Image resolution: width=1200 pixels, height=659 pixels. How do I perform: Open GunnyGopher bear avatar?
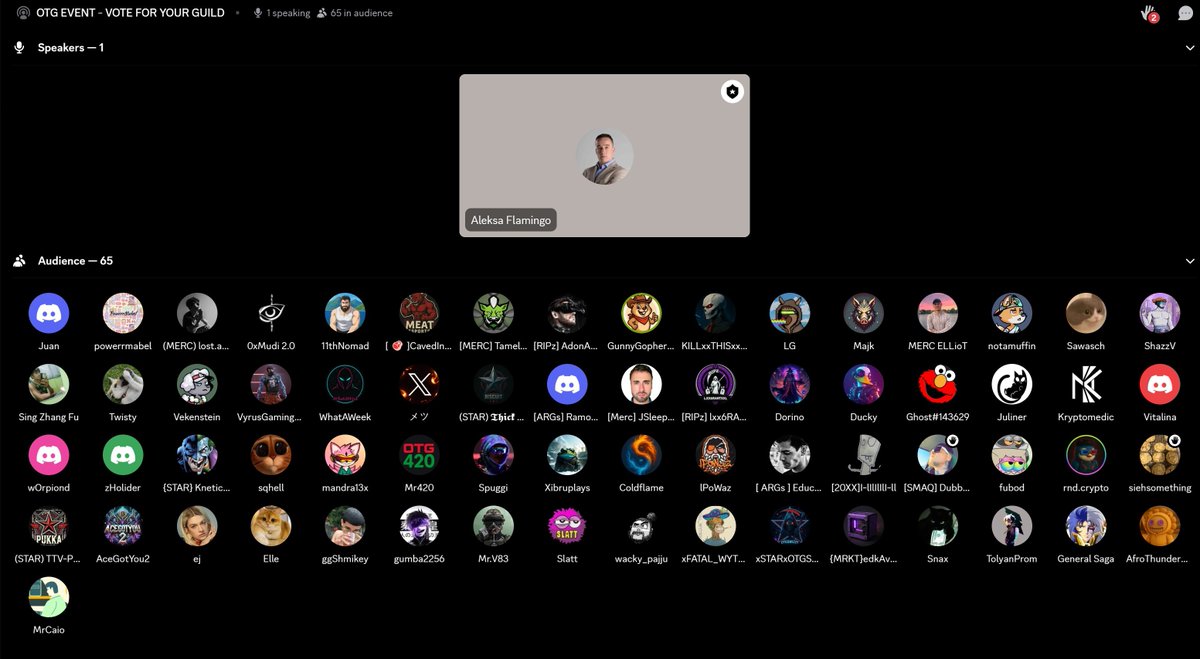[x=641, y=313]
